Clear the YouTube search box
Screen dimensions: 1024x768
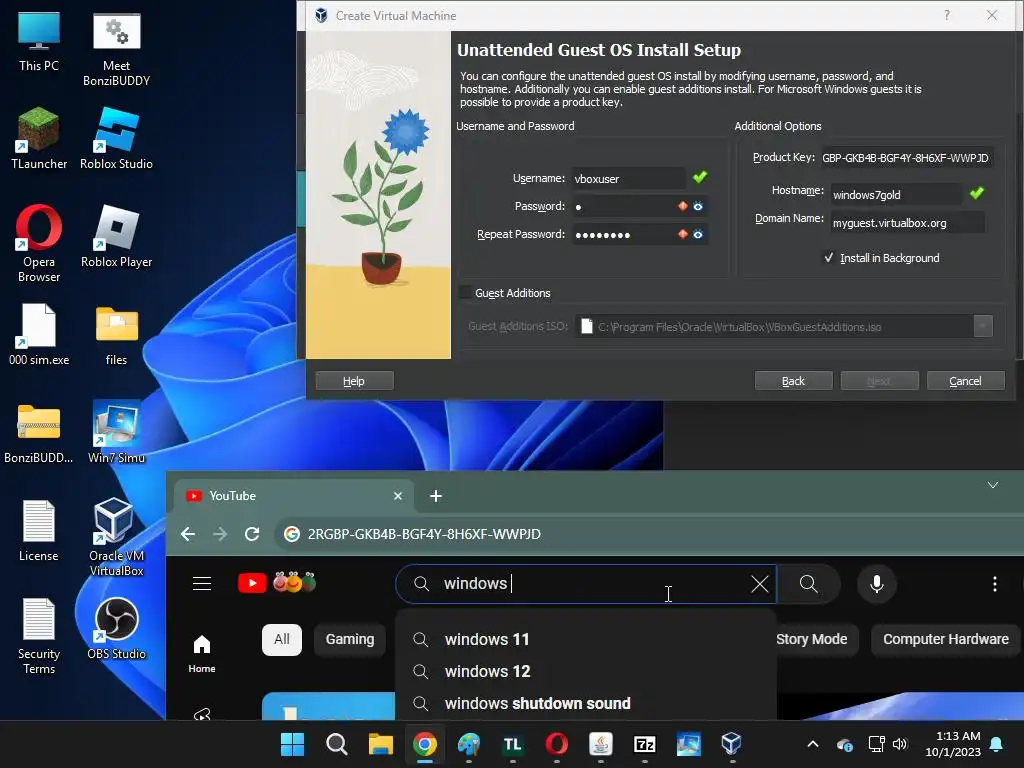[x=760, y=584]
